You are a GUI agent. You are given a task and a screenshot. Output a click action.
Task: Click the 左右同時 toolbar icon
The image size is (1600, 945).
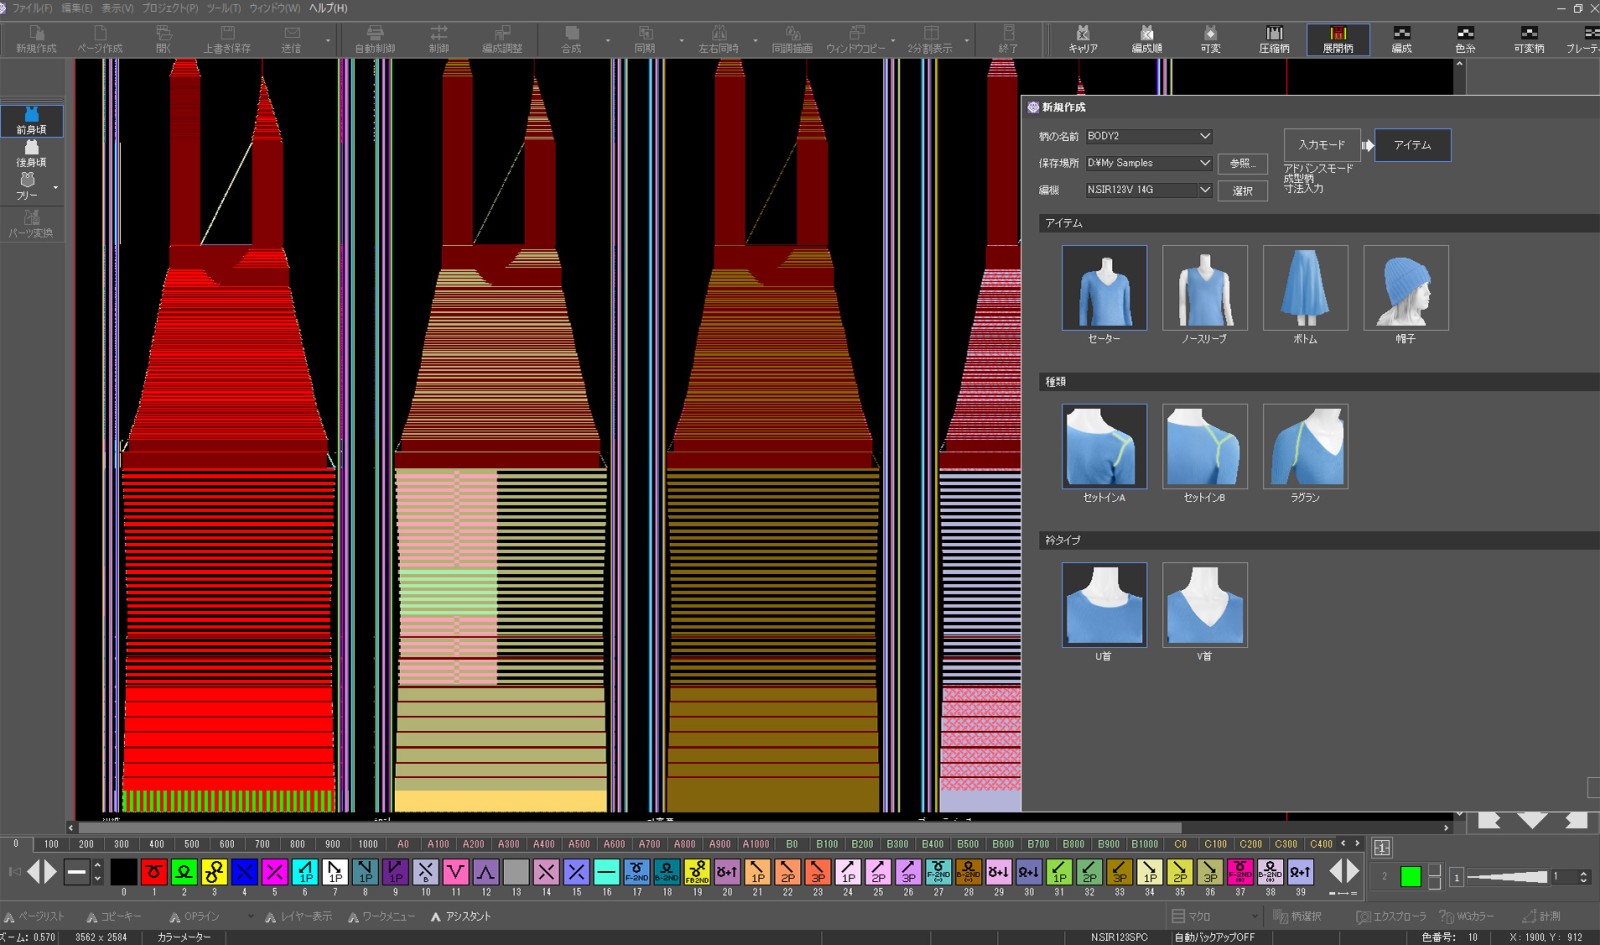click(719, 39)
